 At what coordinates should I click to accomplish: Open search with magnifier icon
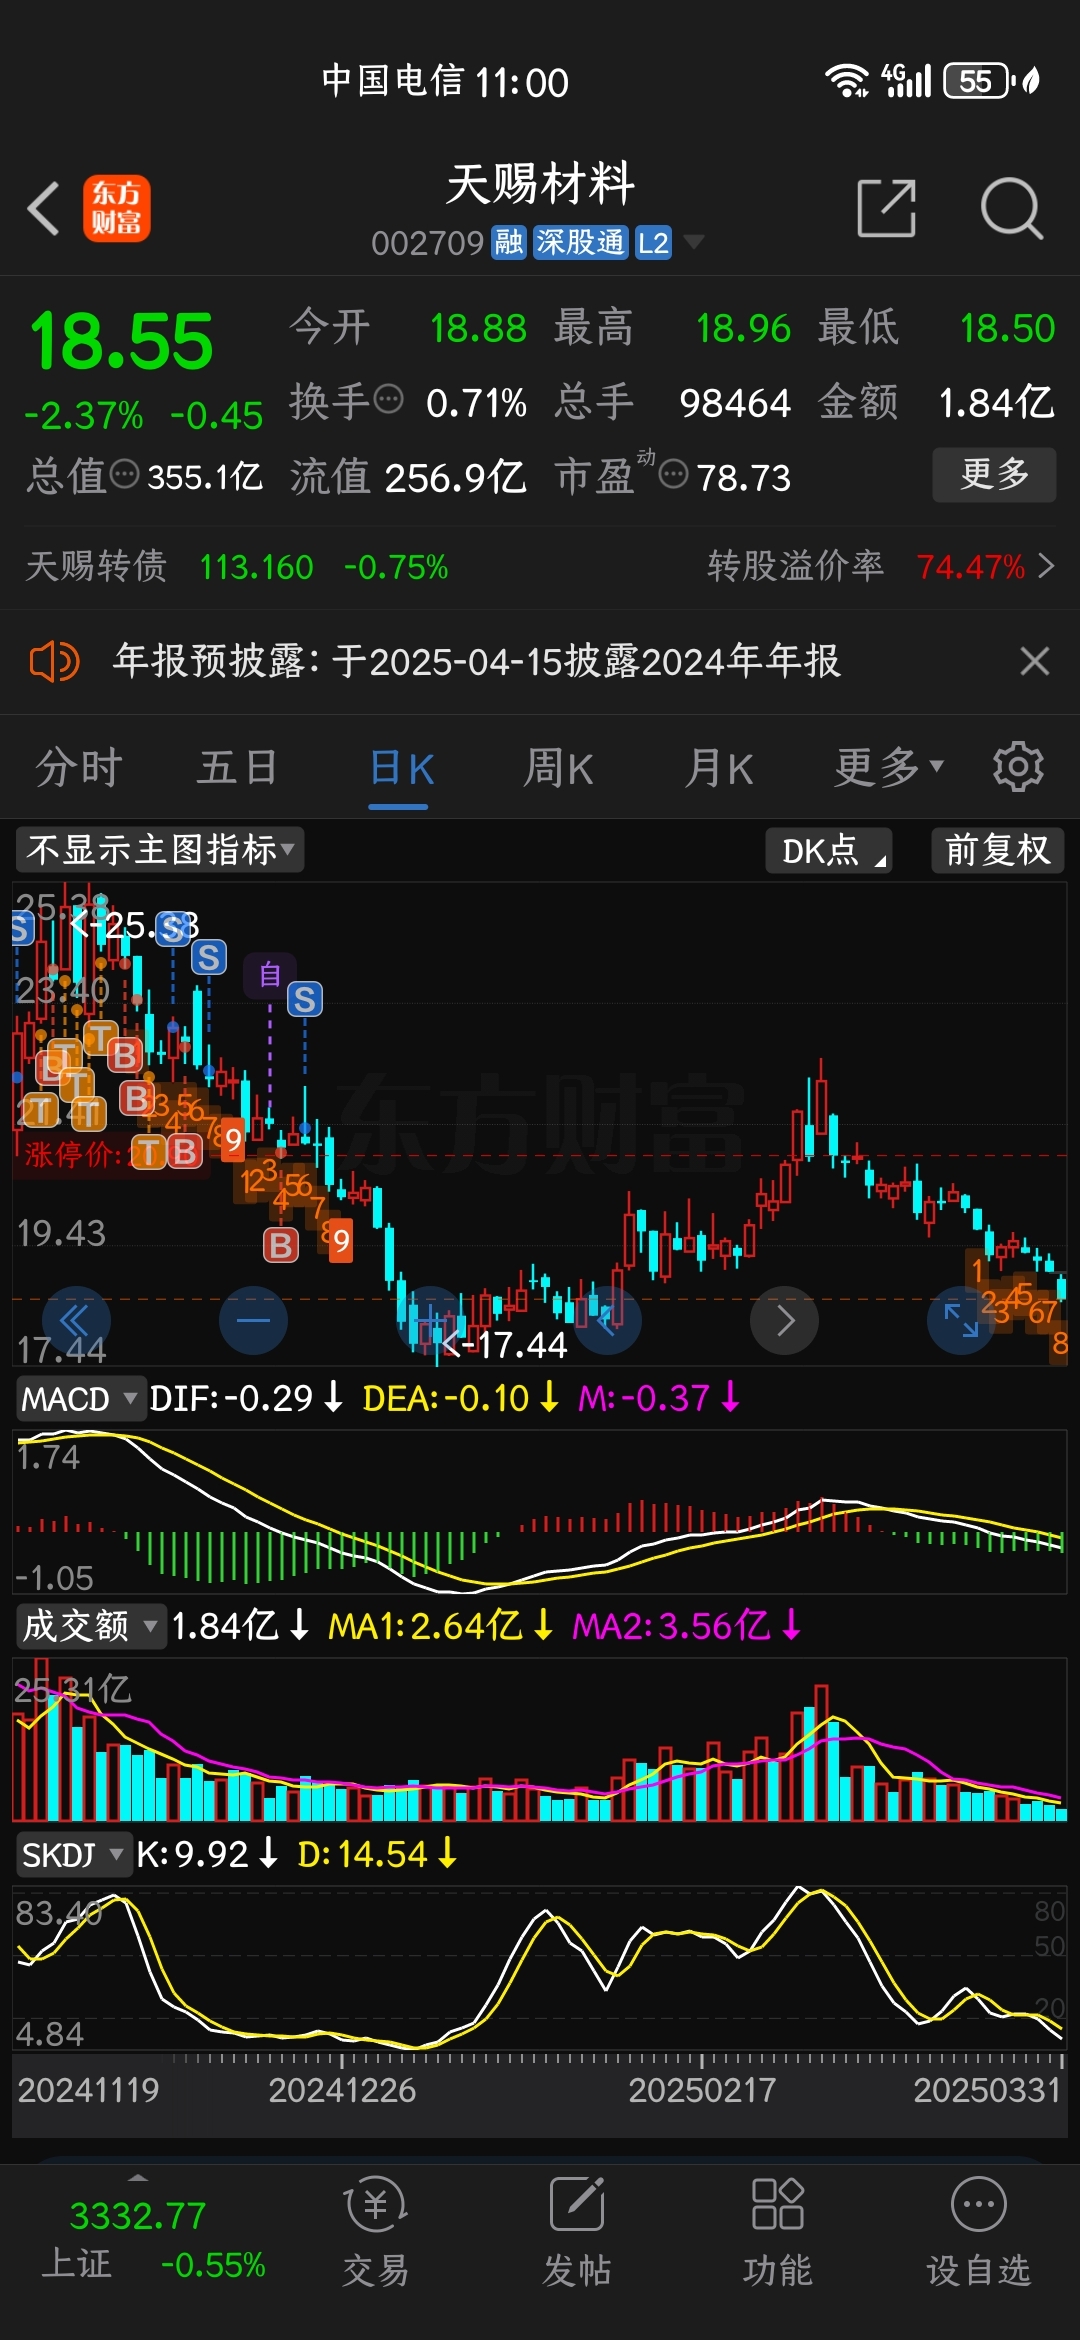point(1012,209)
